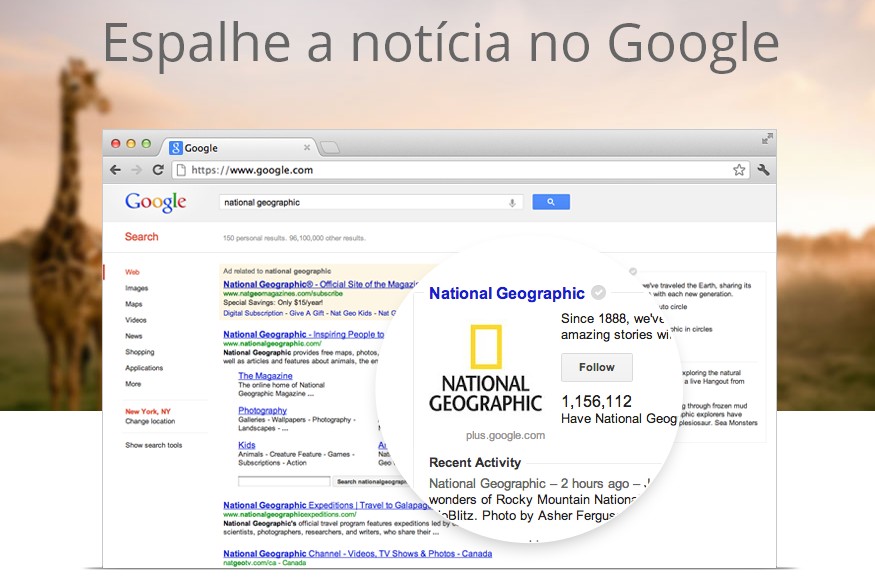Expand the More search categories
The height and width of the screenshot is (583, 875).
133,384
